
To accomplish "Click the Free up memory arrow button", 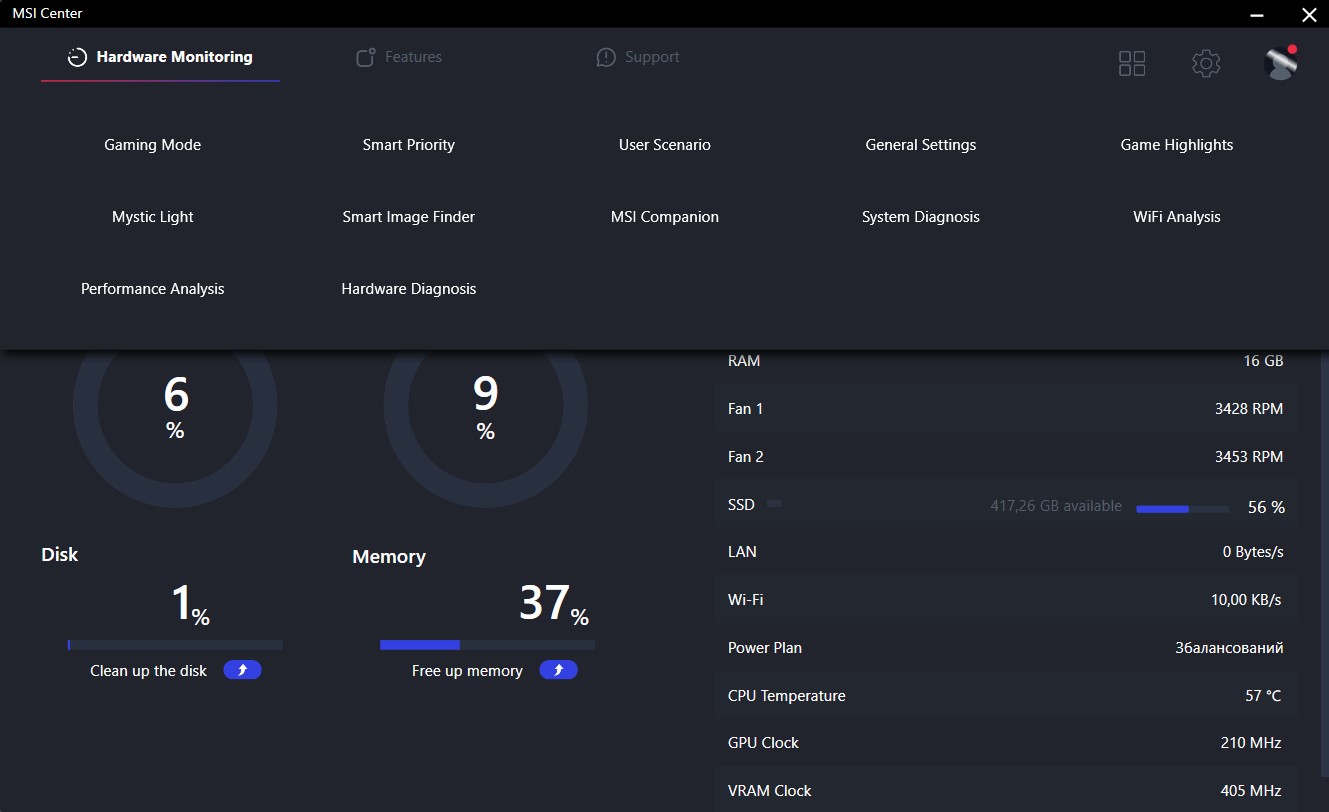I will [x=558, y=670].
